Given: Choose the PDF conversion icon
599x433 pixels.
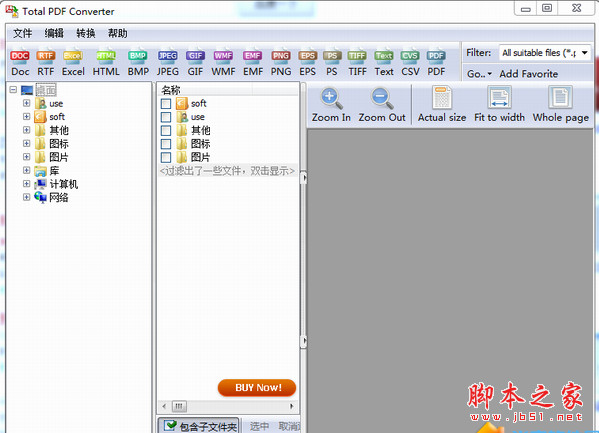Looking at the screenshot, I should pos(436,63).
